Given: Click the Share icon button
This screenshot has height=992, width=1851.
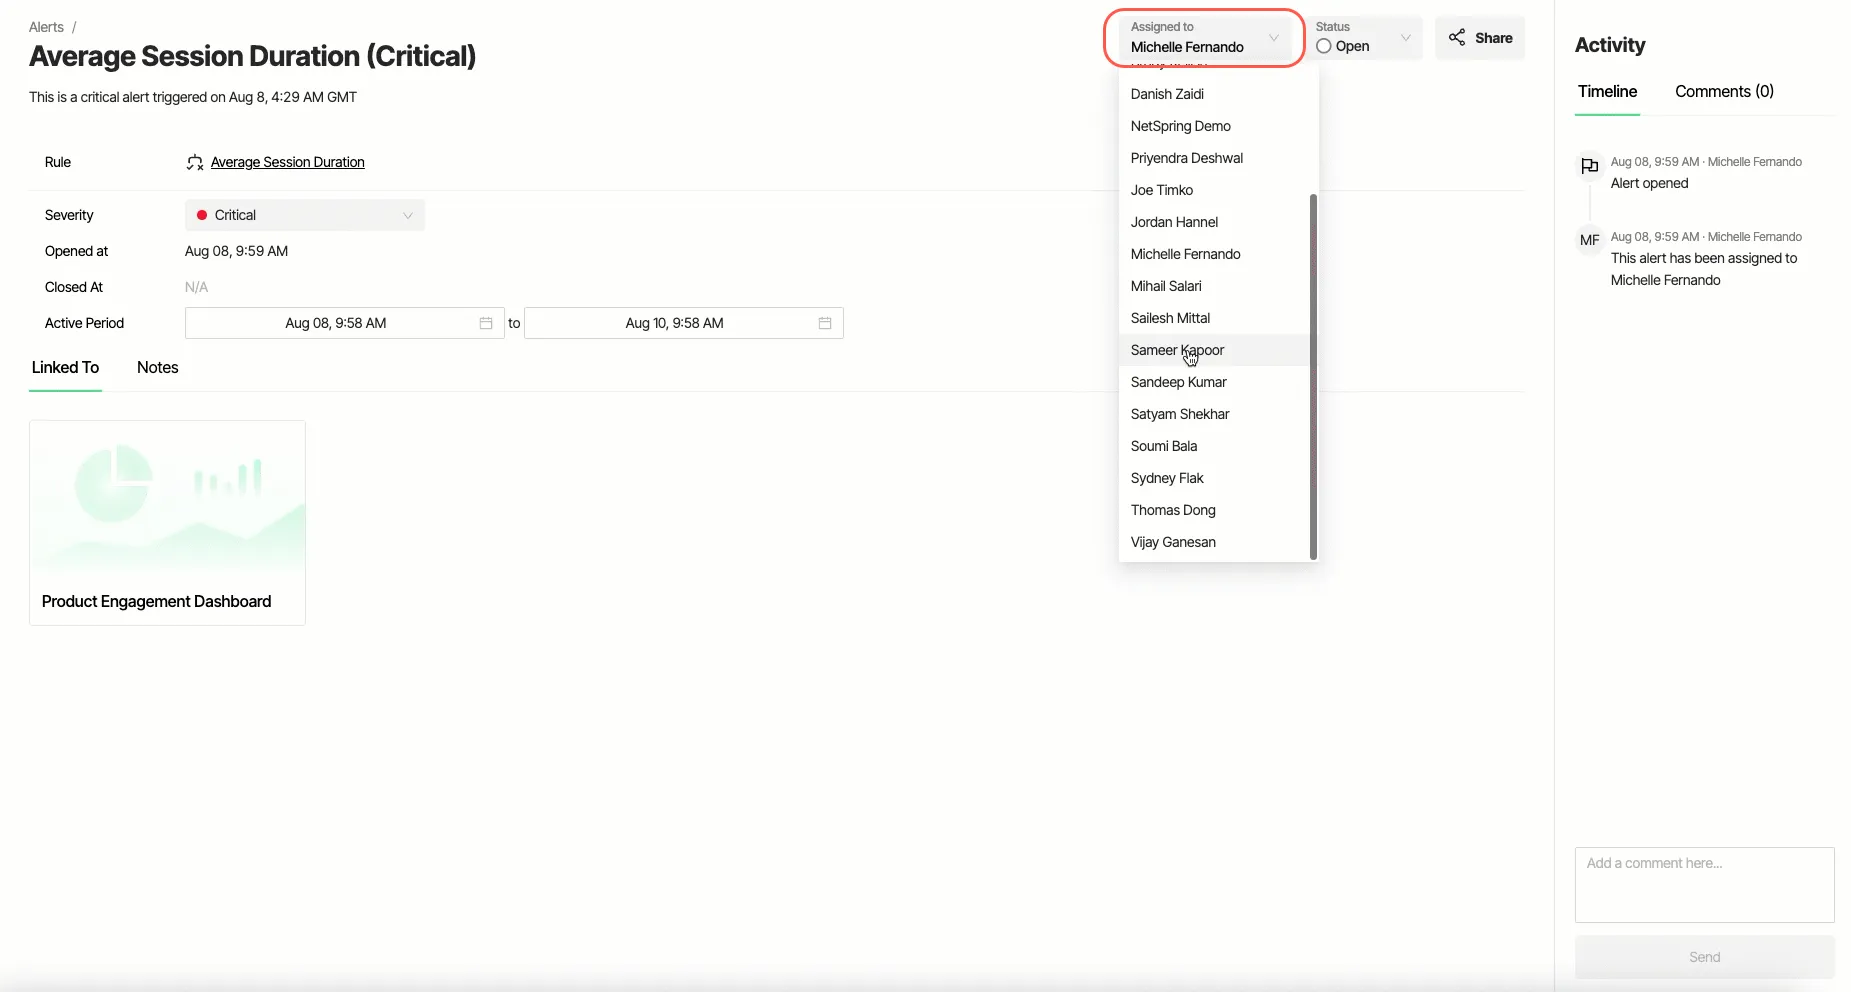Looking at the screenshot, I should coord(1457,38).
